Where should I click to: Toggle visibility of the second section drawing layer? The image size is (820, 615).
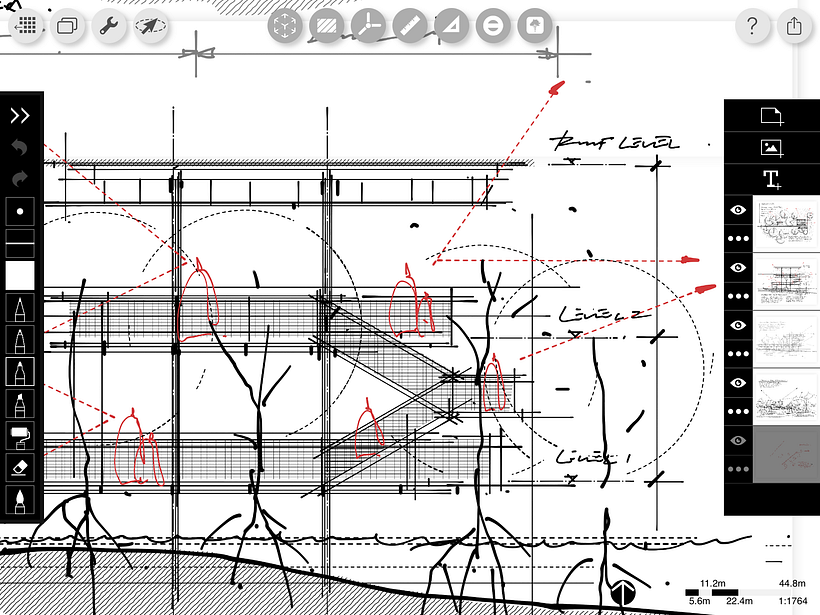click(737, 267)
